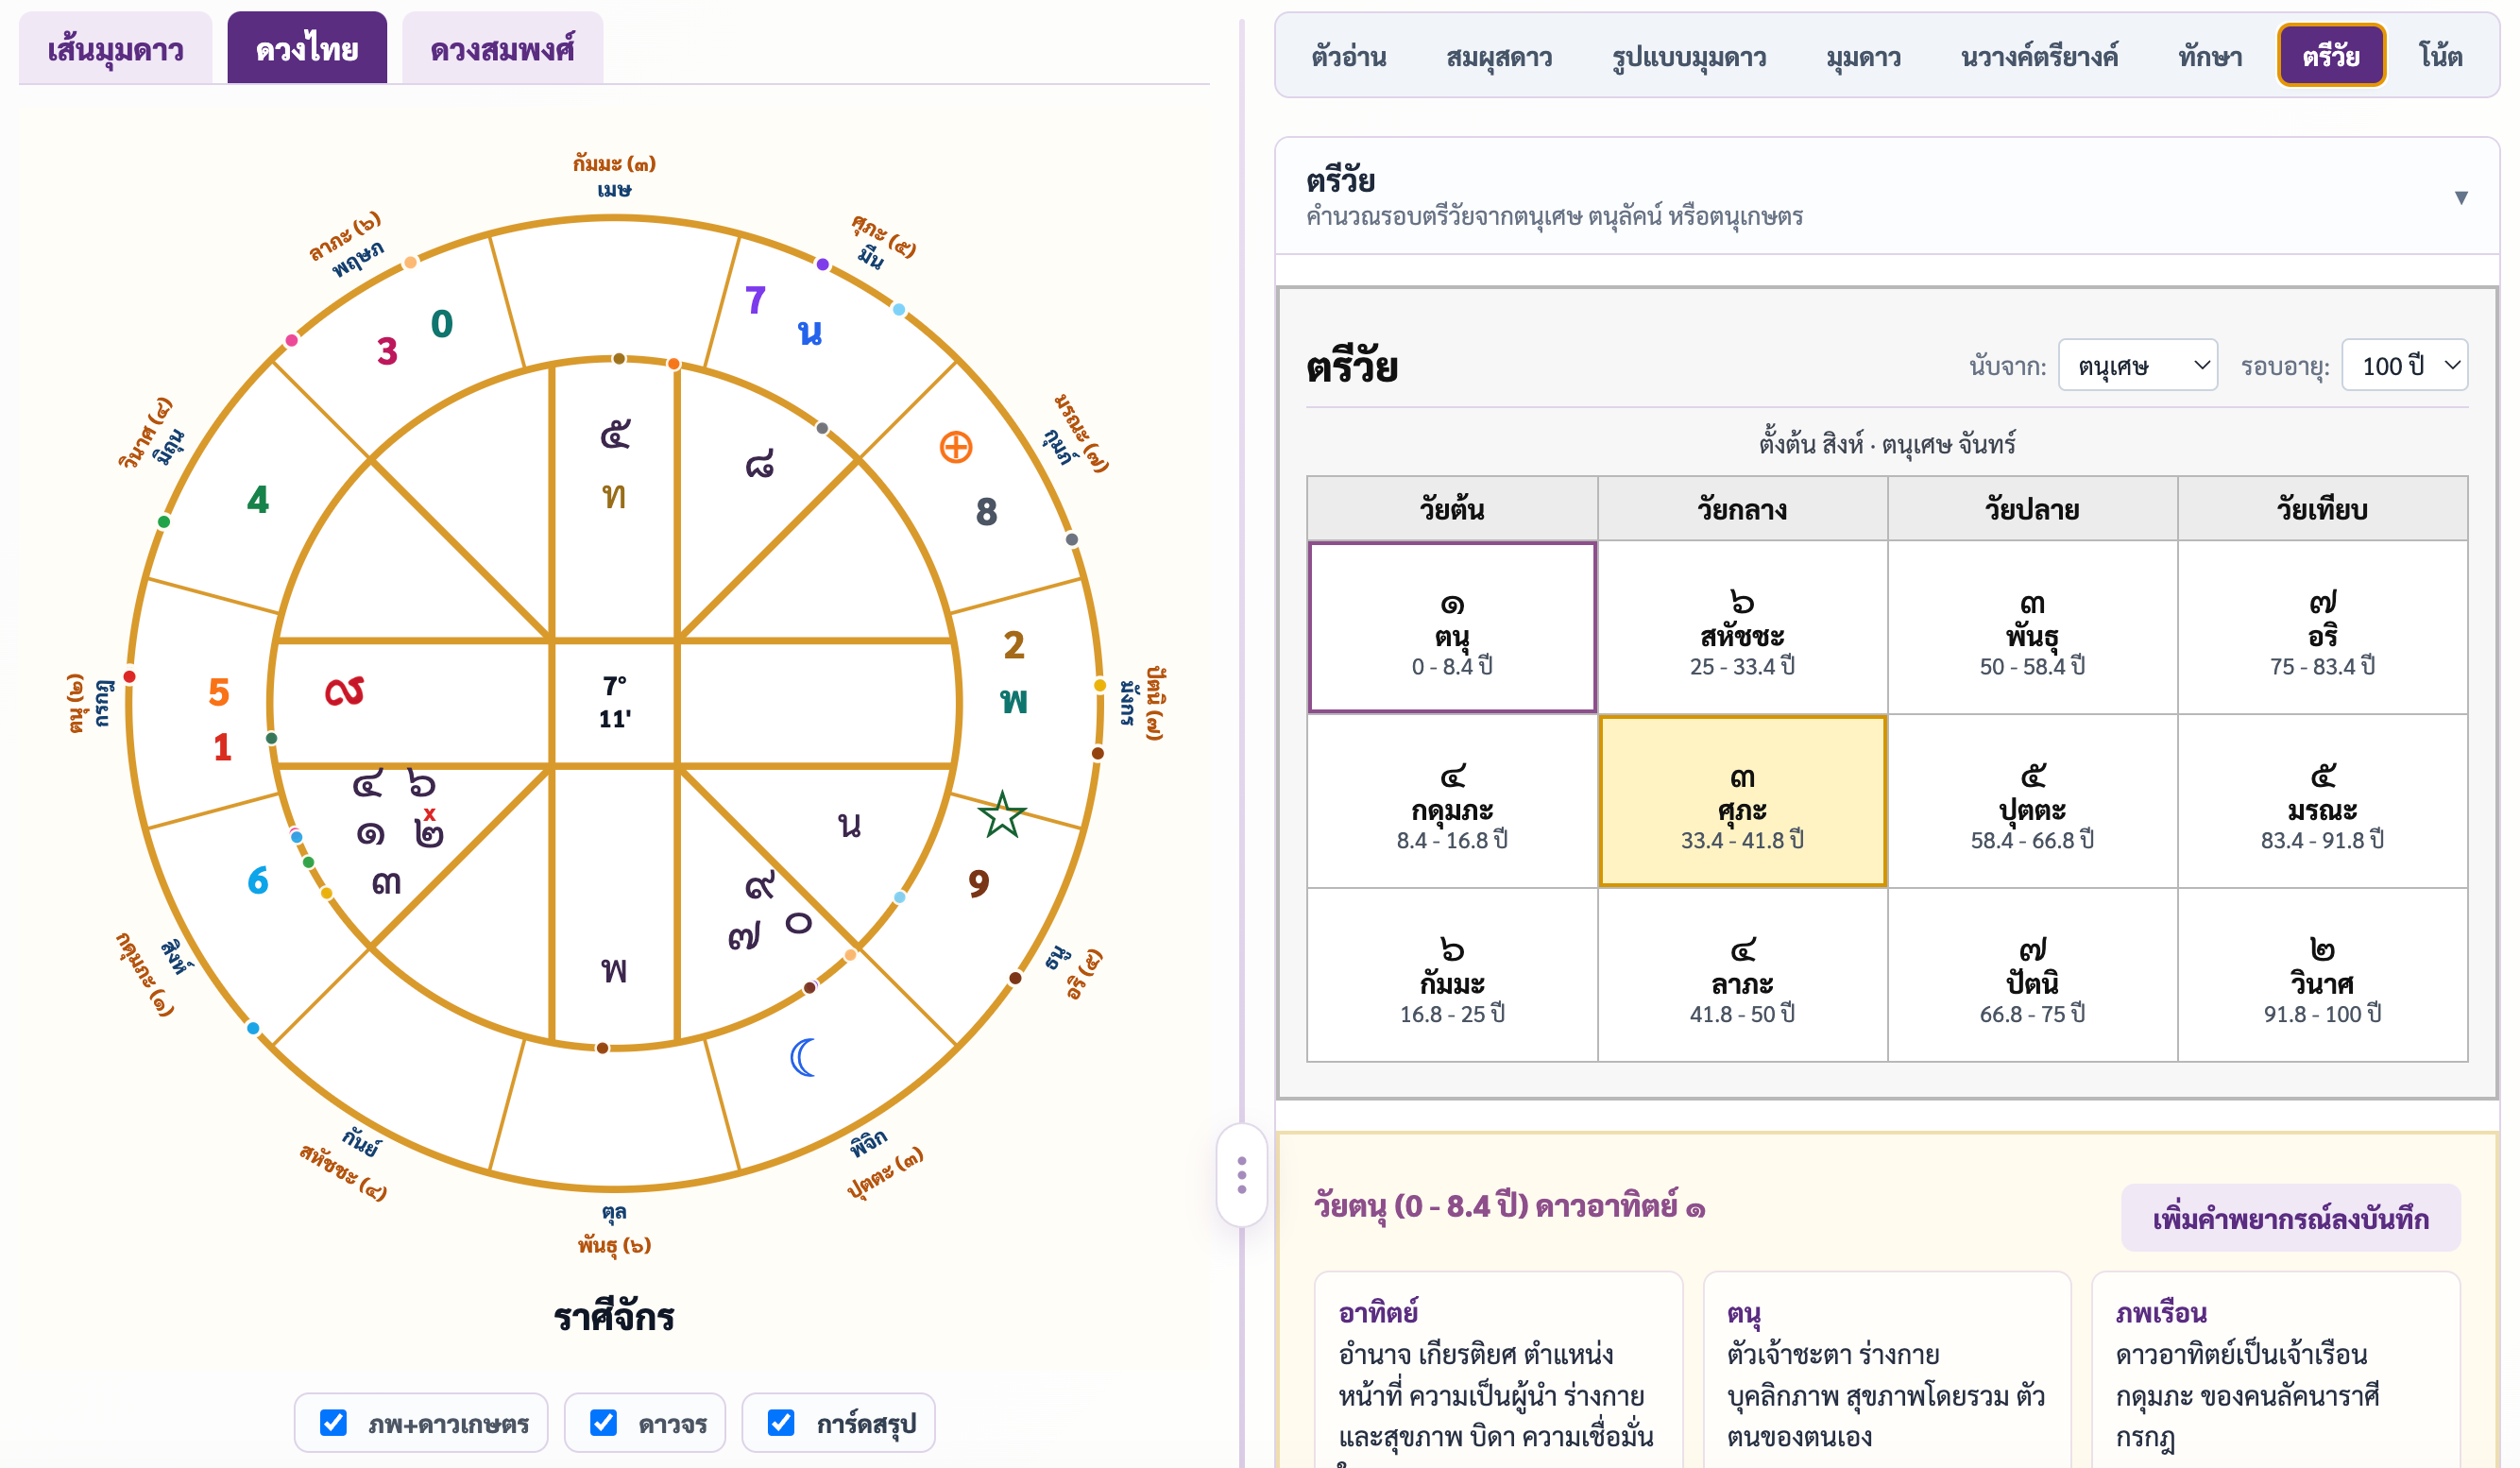Click the orange number 5 in Cancer
This screenshot has height=1468, width=2520.
[x=219, y=692]
